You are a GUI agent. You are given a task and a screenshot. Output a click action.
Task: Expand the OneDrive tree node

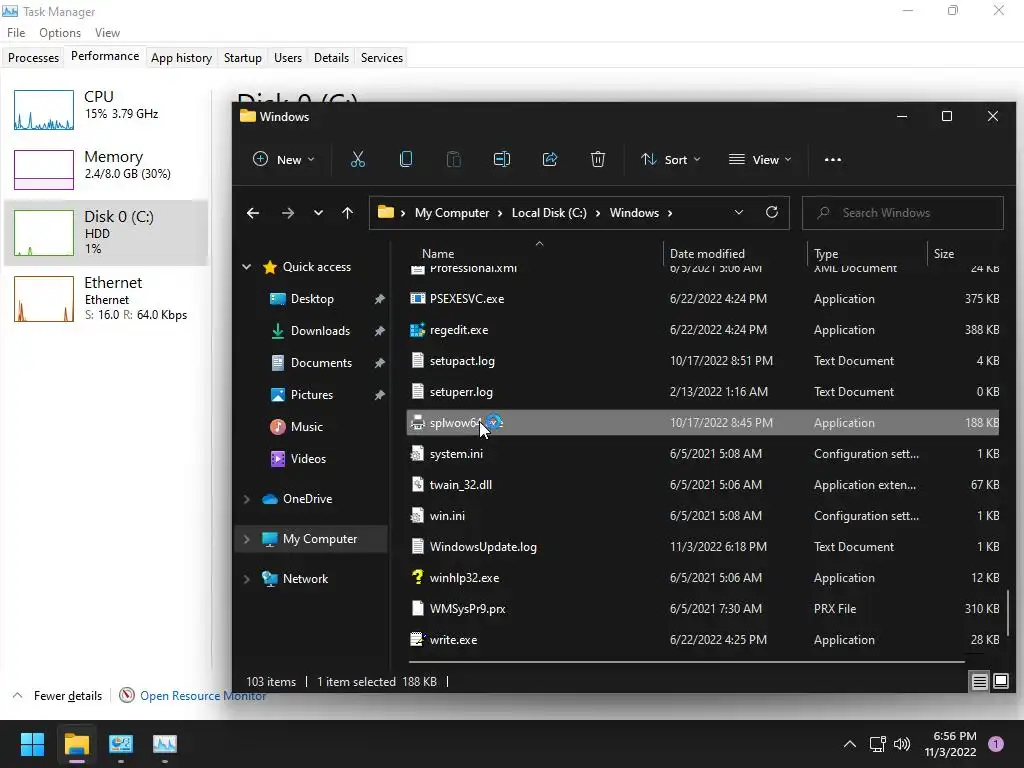(x=247, y=499)
